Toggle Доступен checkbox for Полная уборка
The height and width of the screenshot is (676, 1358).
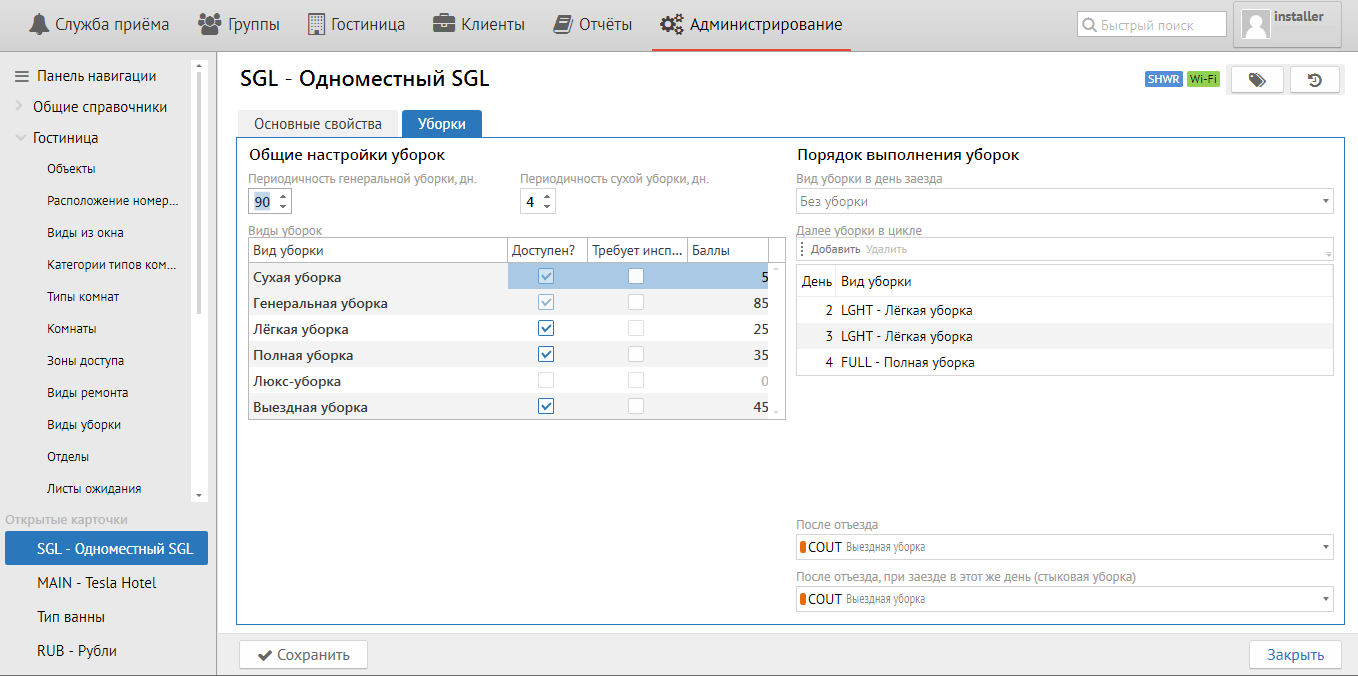pyautogui.click(x=546, y=355)
